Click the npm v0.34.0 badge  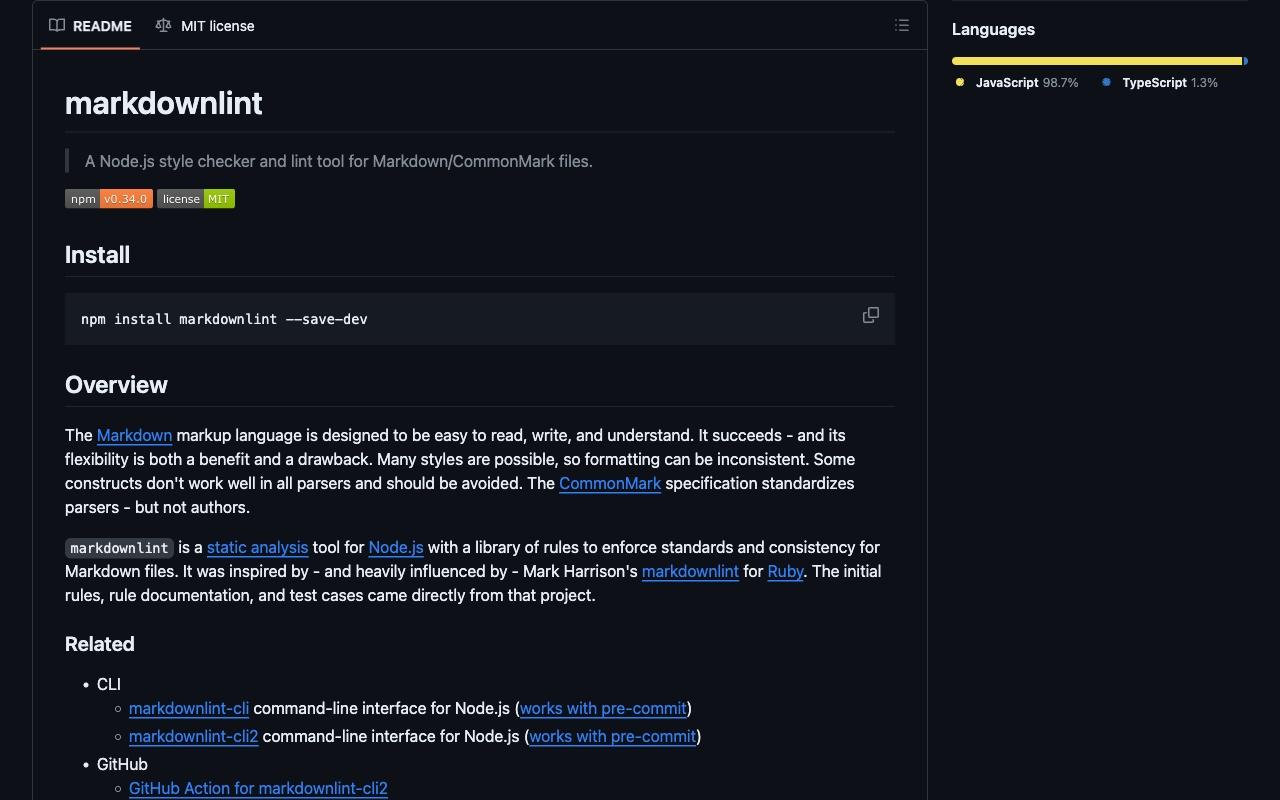coord(109,199)
